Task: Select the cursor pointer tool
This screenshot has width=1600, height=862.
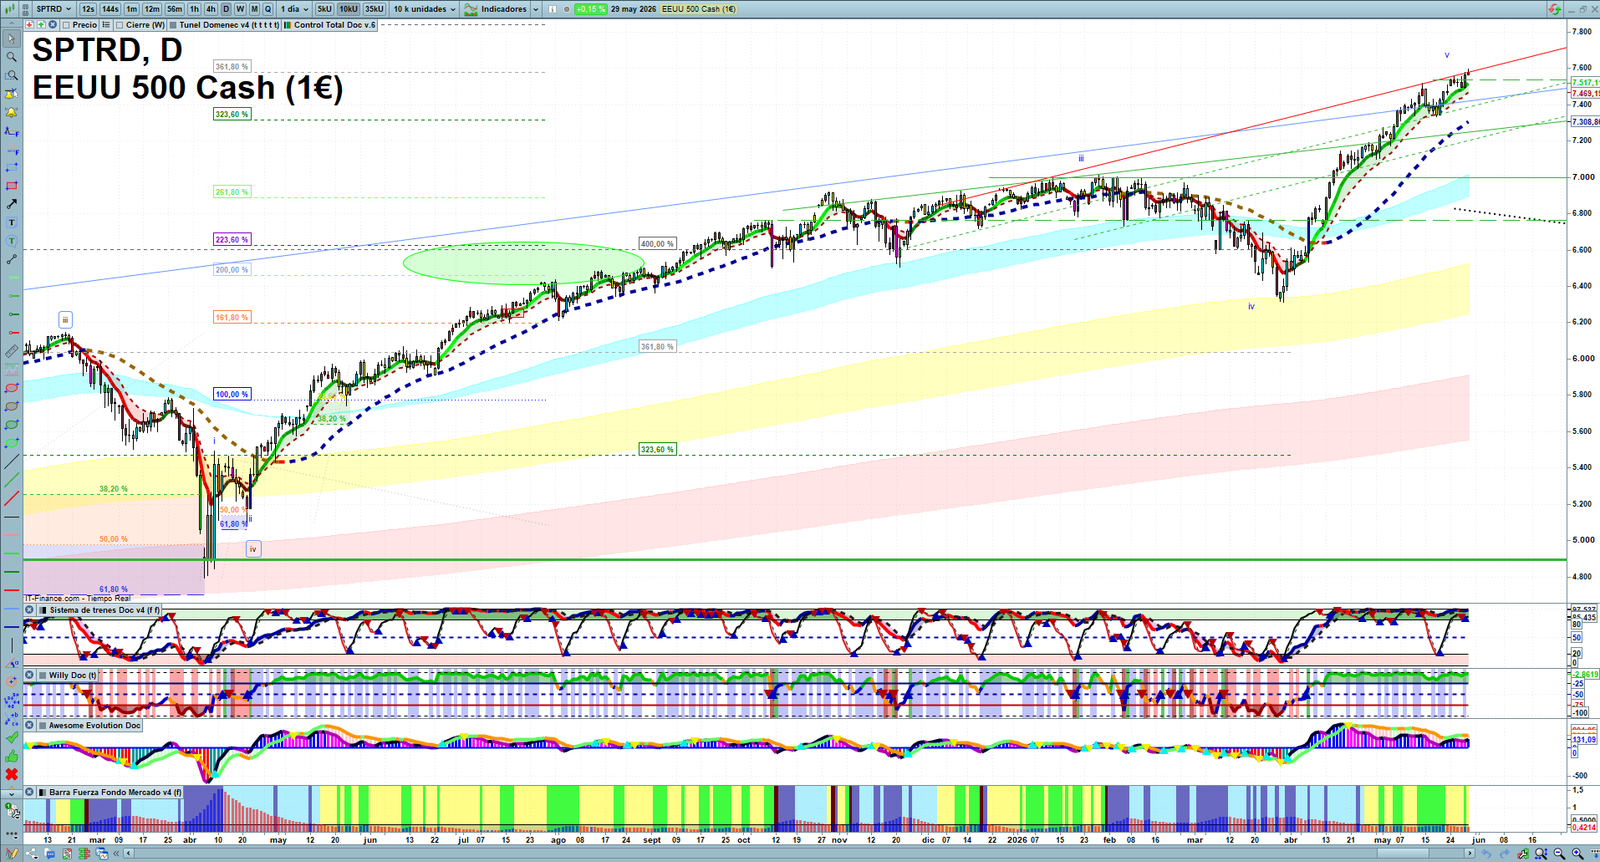Action: 12,38
